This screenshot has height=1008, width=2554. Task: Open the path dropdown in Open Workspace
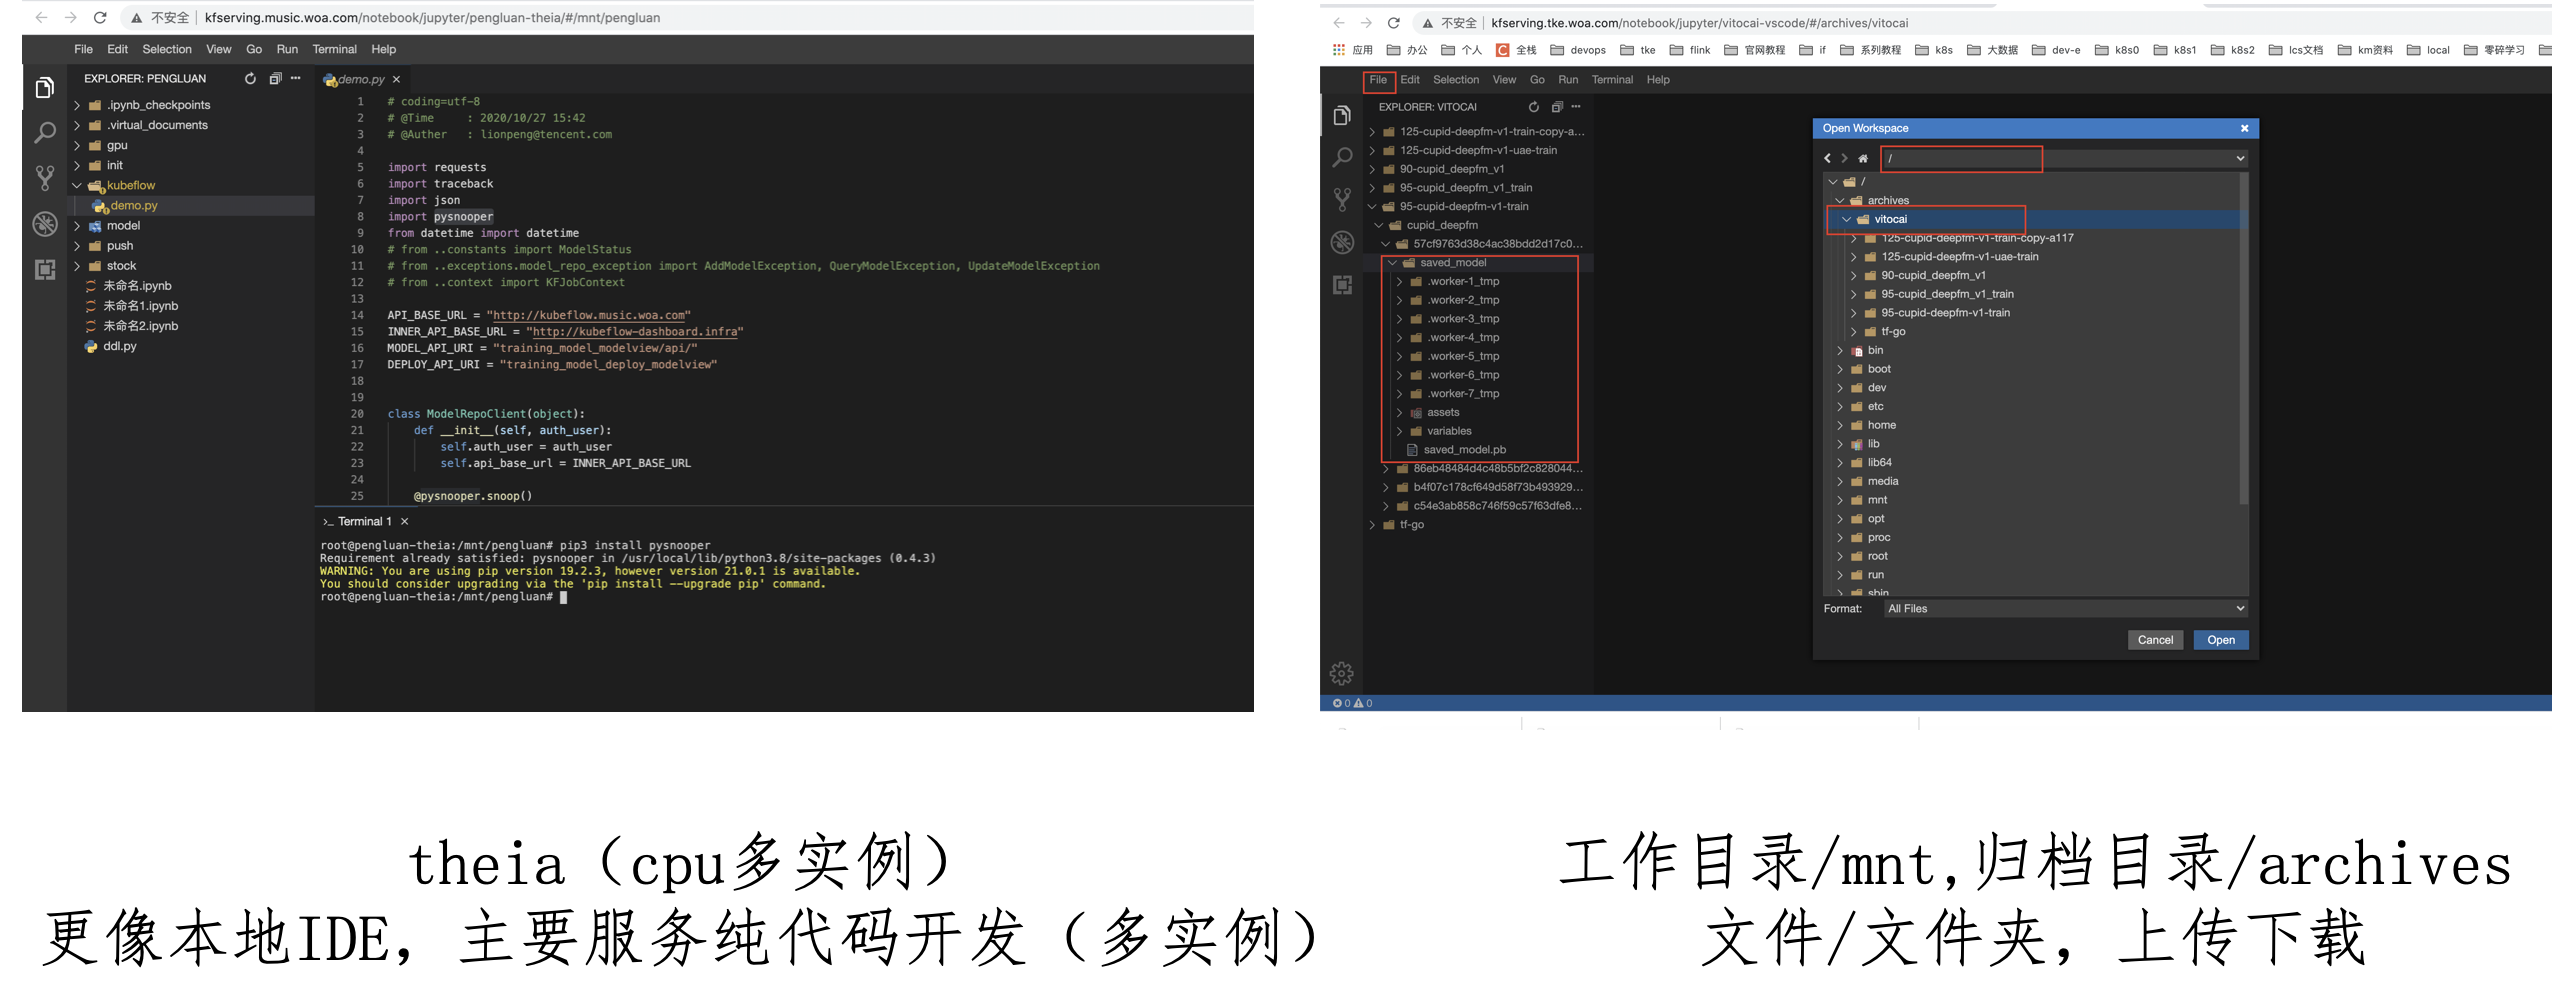coord(2240,158)
